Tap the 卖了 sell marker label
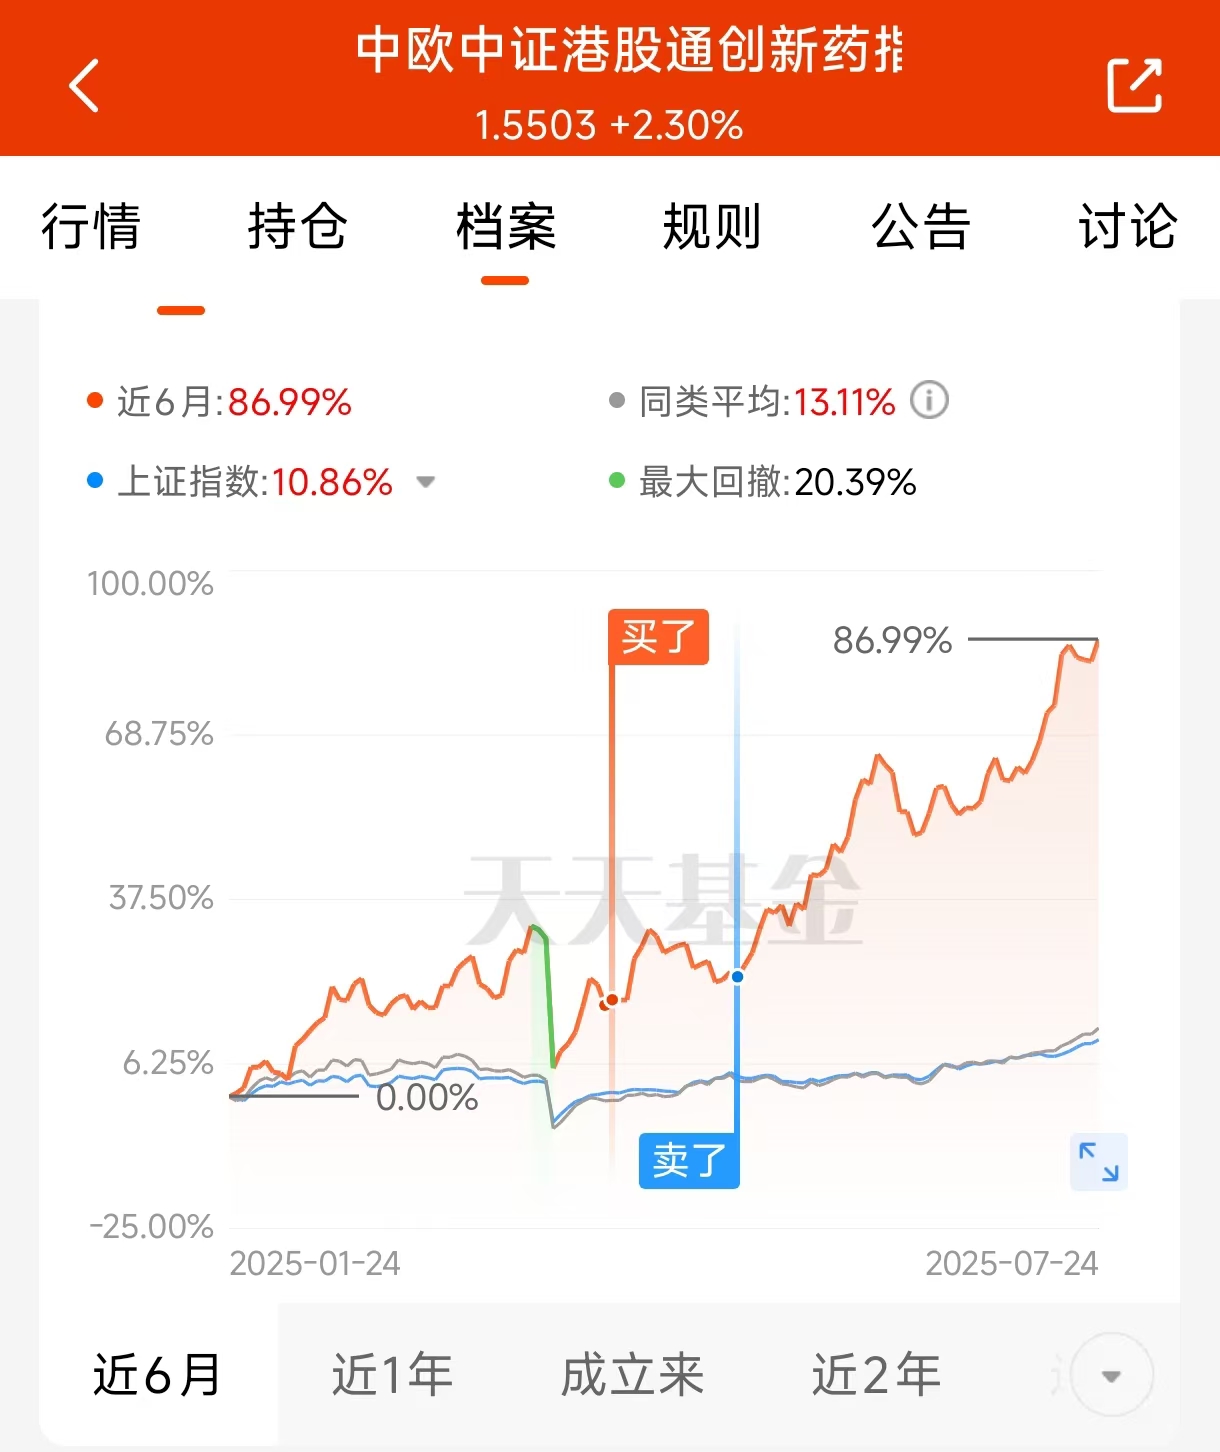1220x1452 pixels. tap(689, 1161)
